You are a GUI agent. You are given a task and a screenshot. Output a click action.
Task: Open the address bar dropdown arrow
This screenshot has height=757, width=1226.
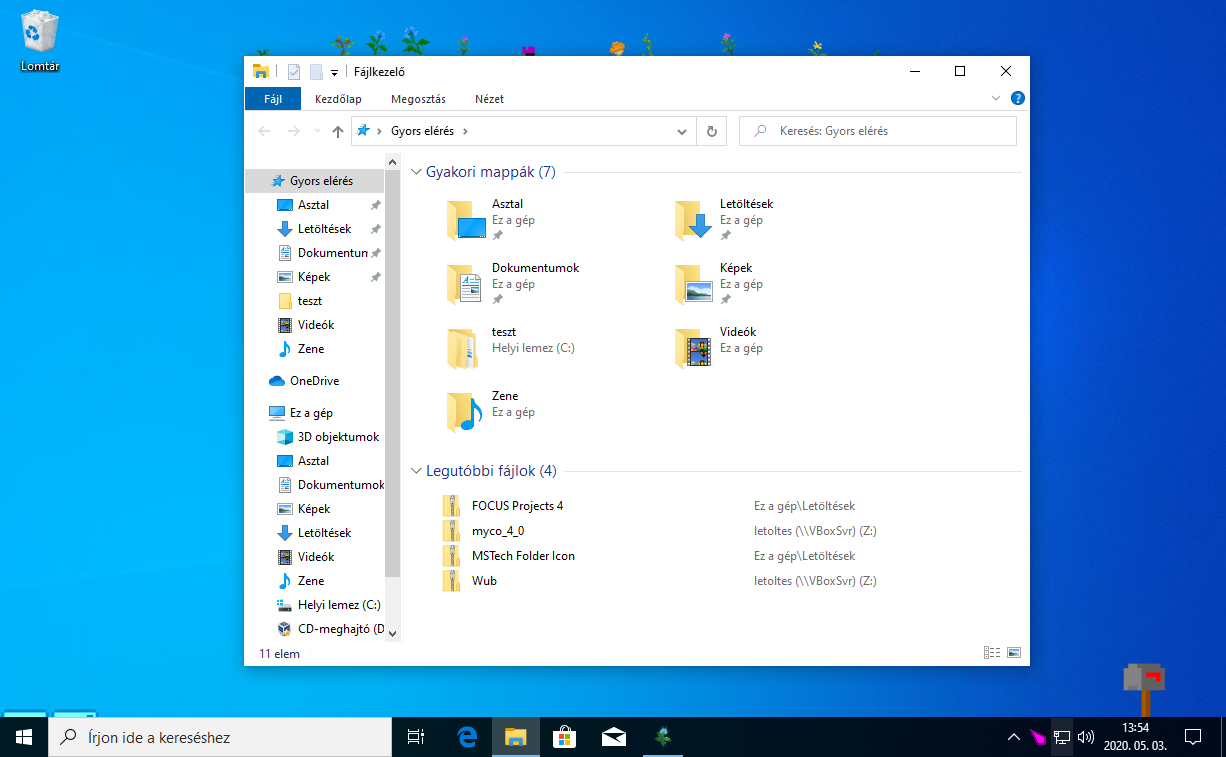coord(681,130)
